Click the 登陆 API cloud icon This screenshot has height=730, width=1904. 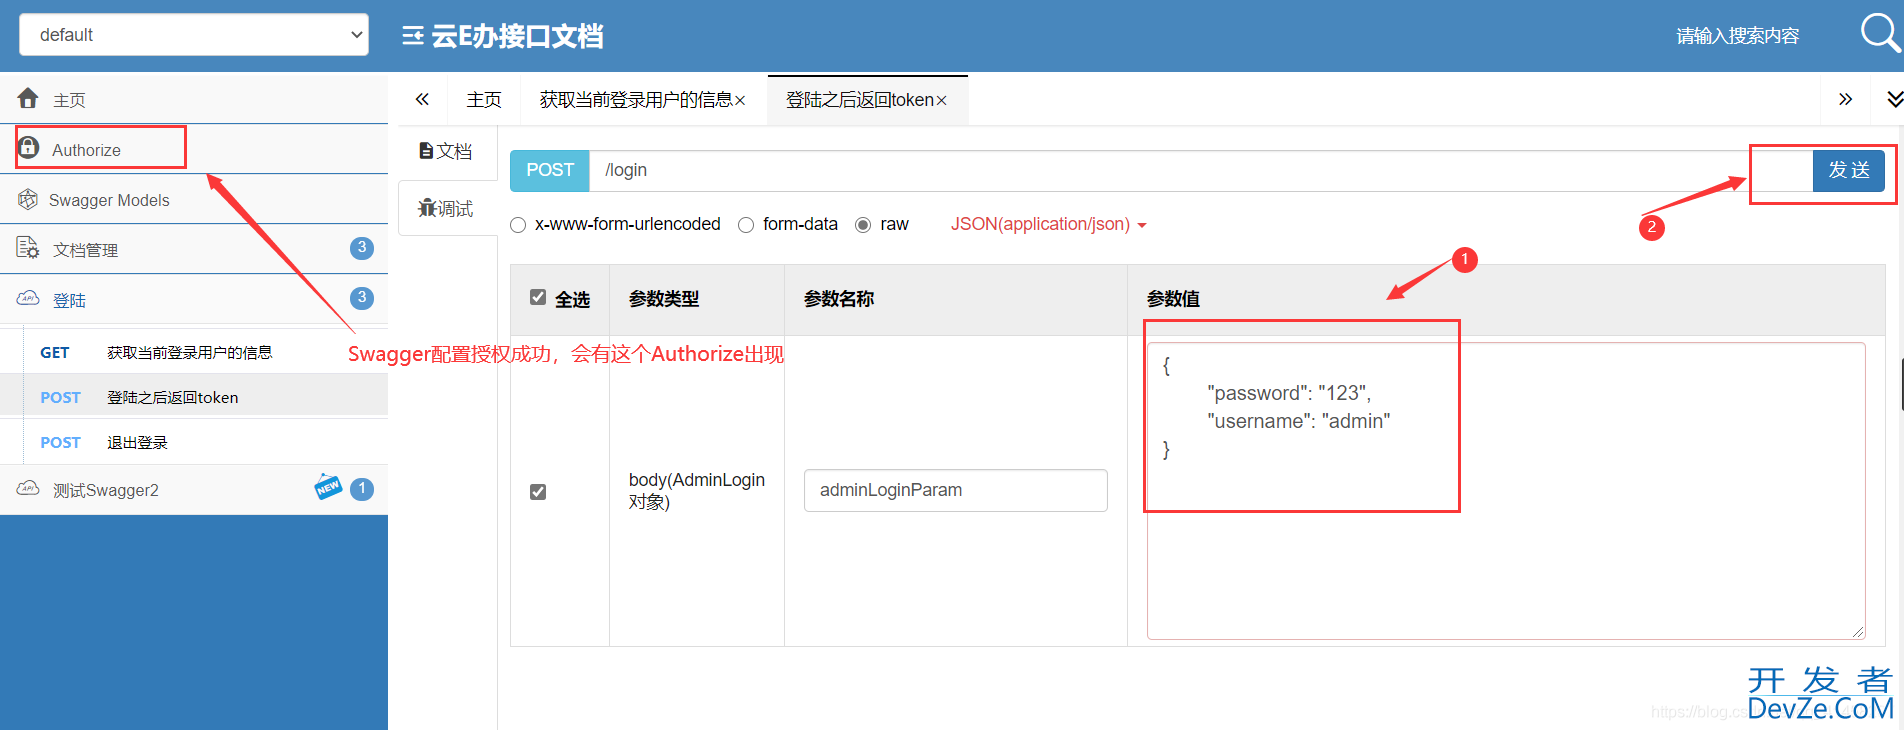pyautogui.click(x=28, y=298)
